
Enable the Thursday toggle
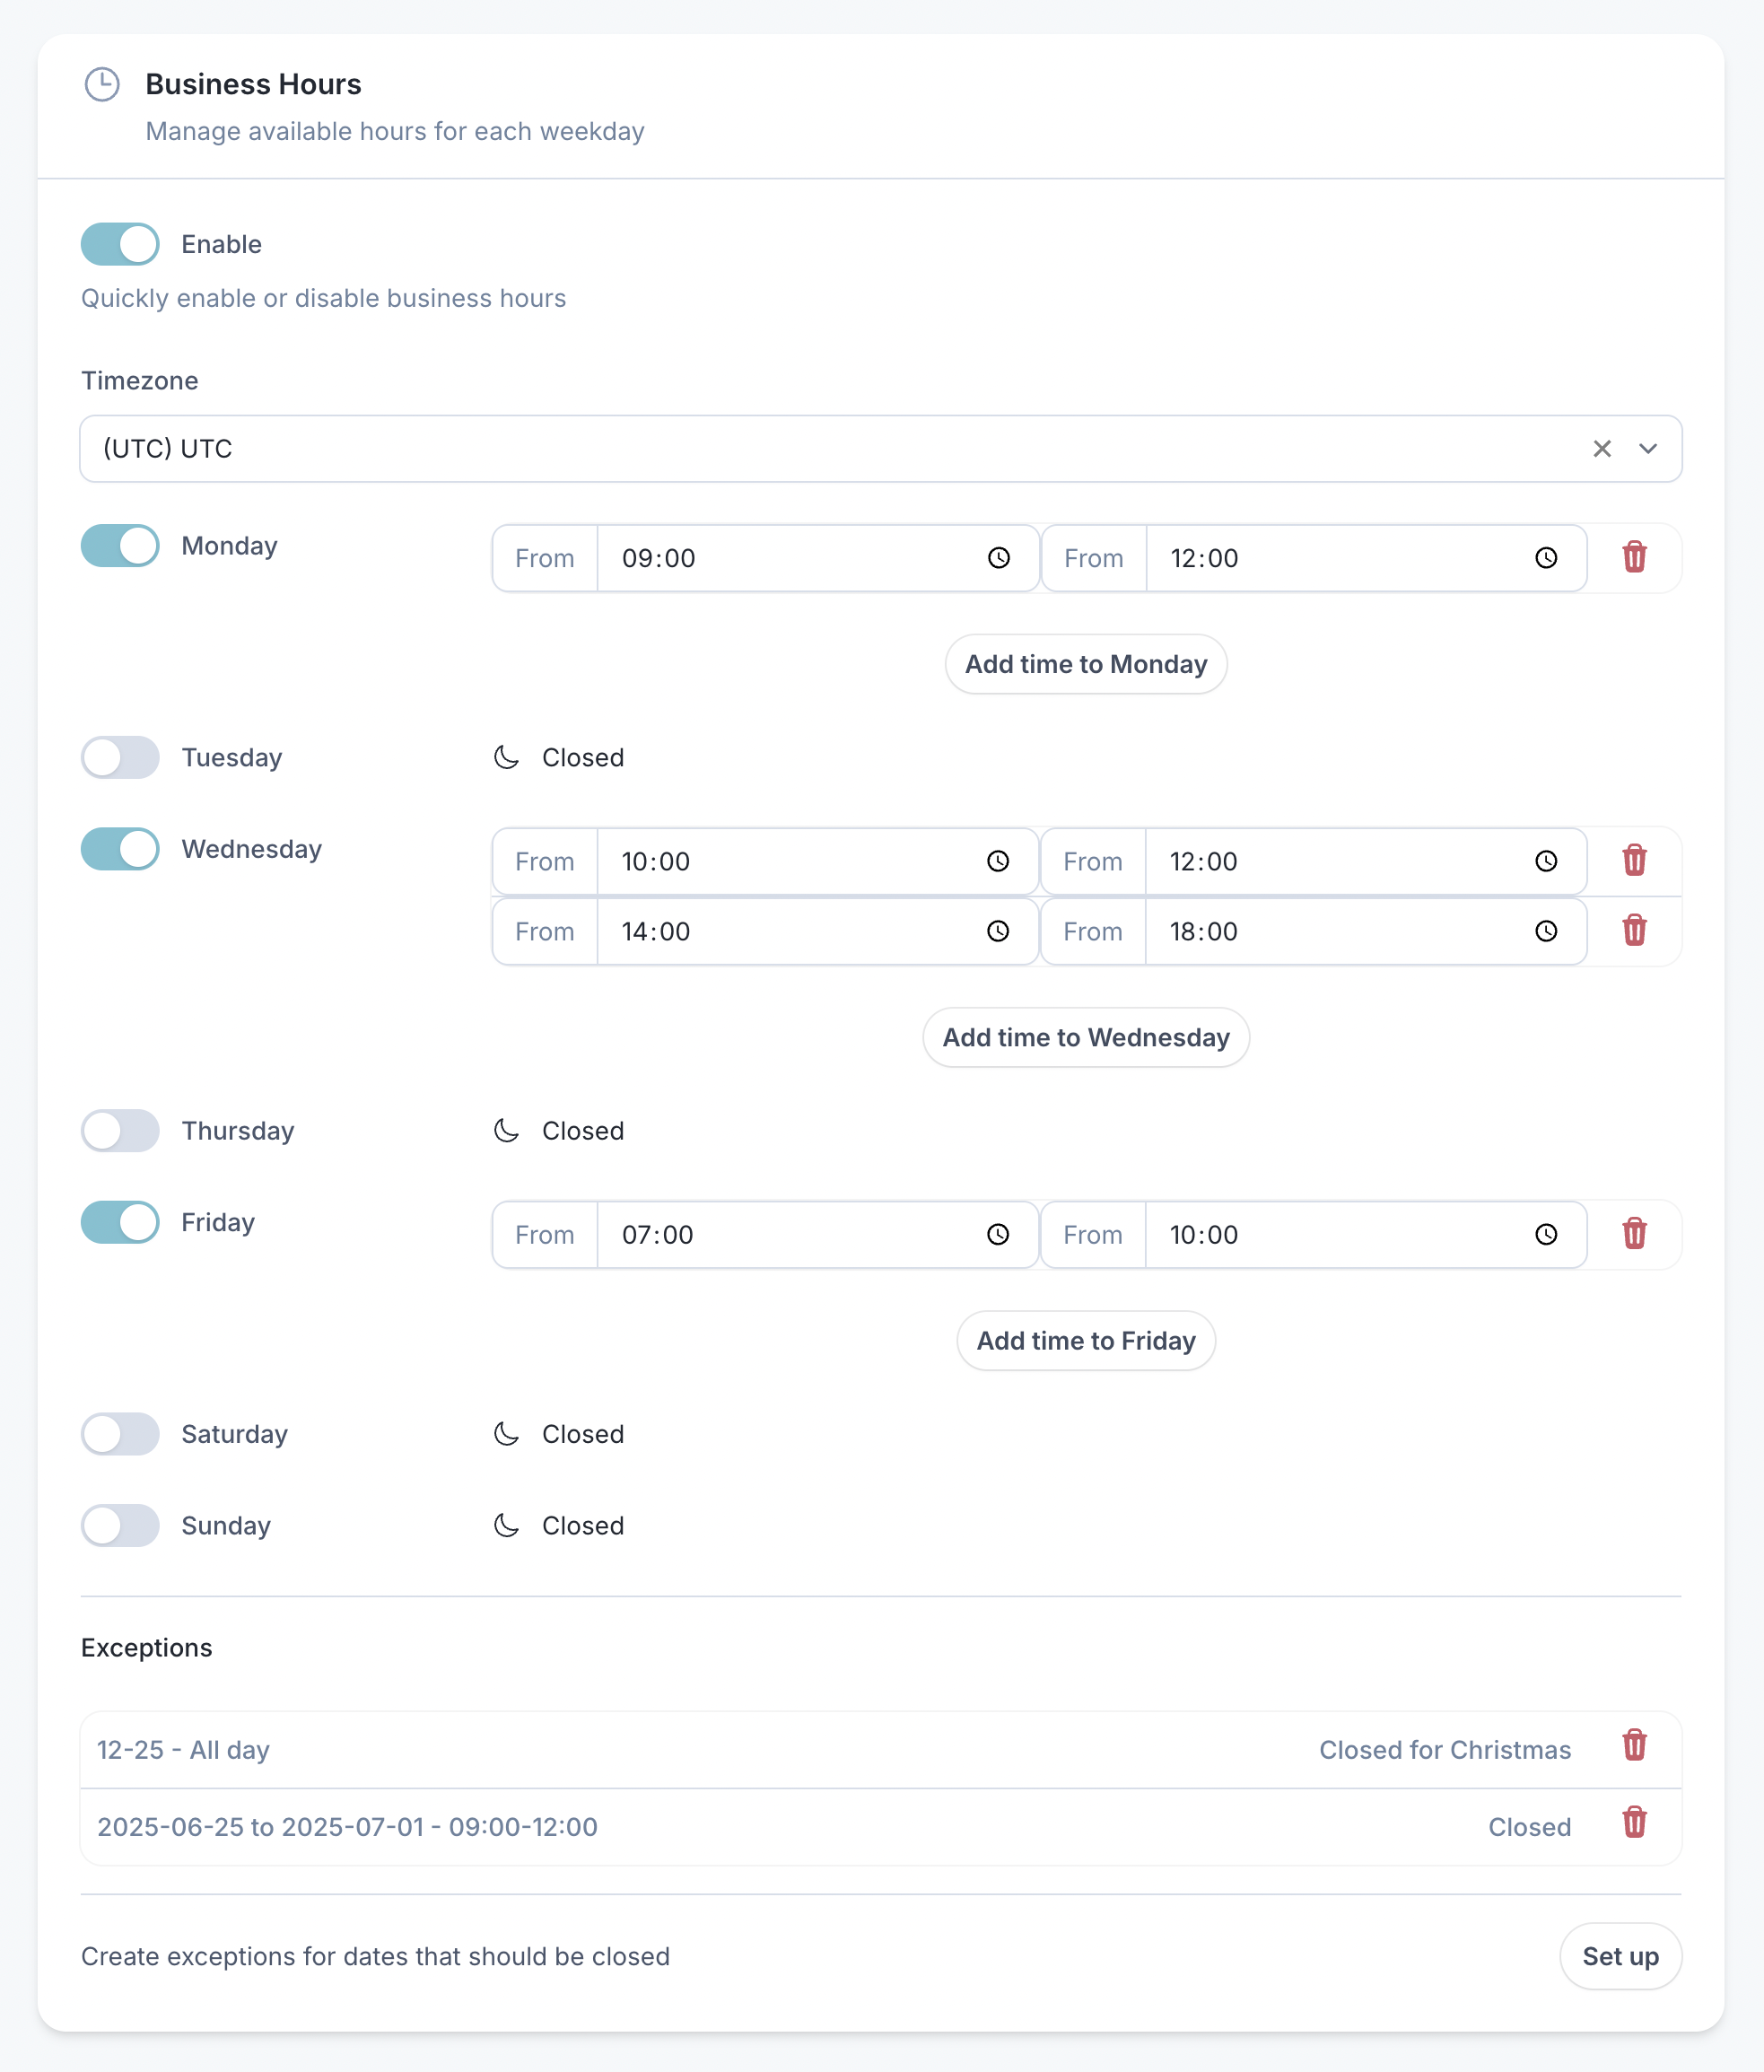point(119,1131)
